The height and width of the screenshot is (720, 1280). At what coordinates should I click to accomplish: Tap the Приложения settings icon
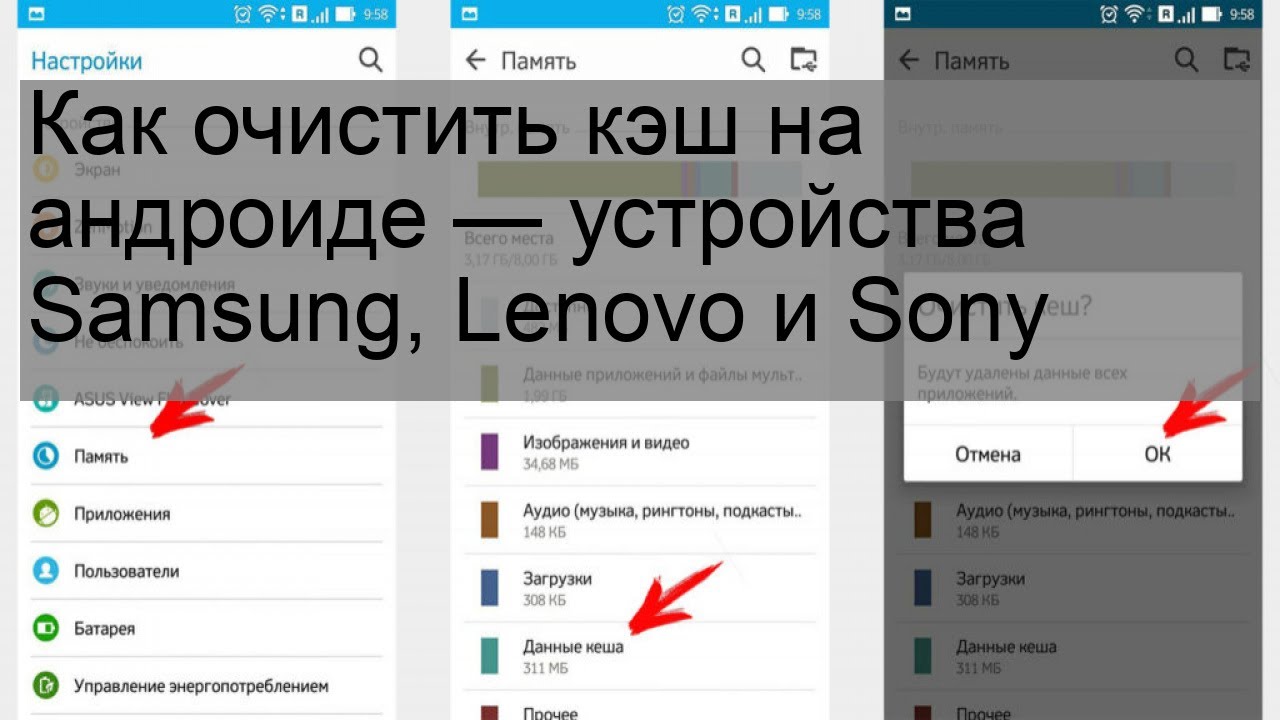pyautogui.click(x=46, y=514)
